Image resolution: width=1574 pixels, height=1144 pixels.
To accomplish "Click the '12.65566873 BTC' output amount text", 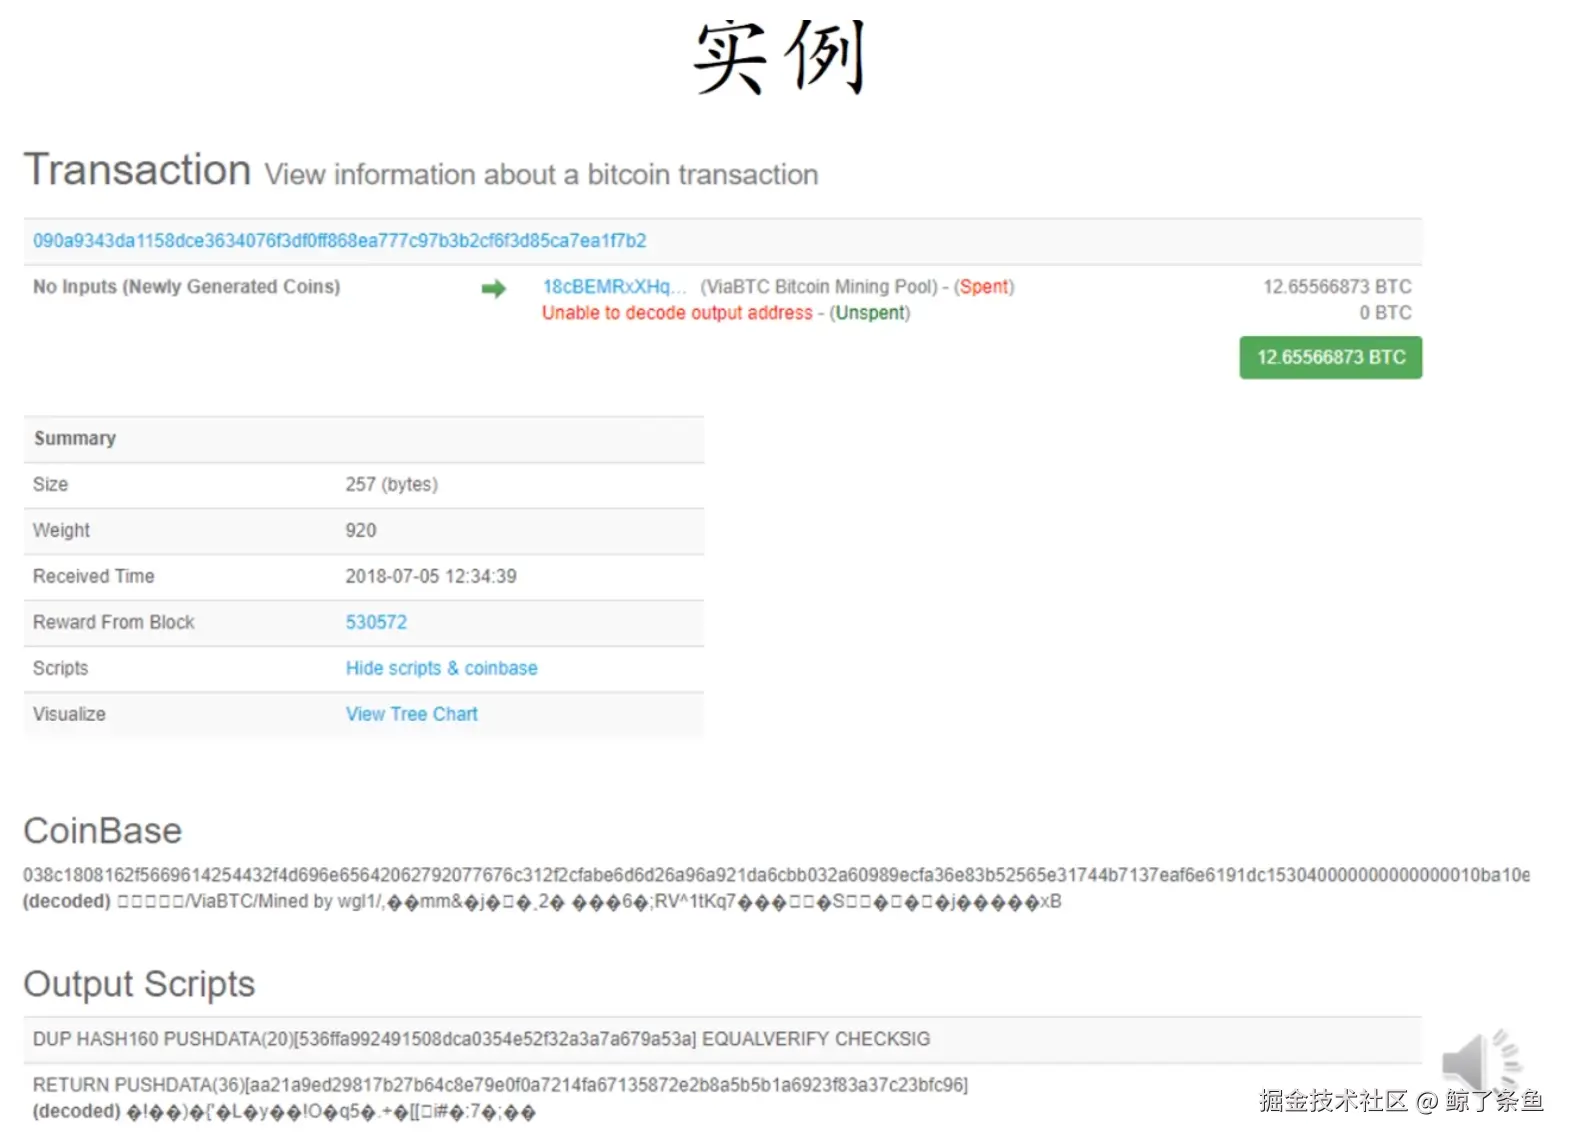I will click(x=1337, y=287).
